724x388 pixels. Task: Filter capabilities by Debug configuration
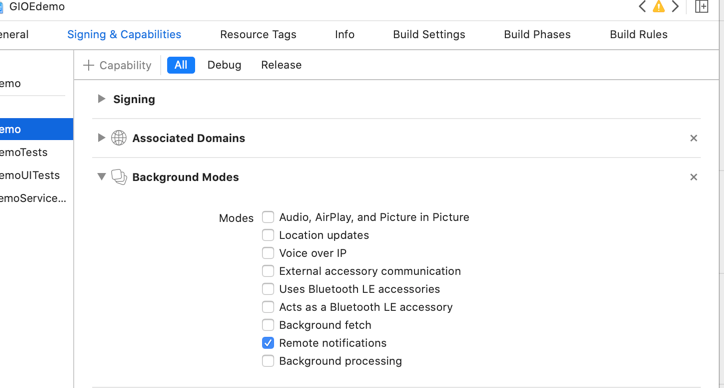coord(224,65)
